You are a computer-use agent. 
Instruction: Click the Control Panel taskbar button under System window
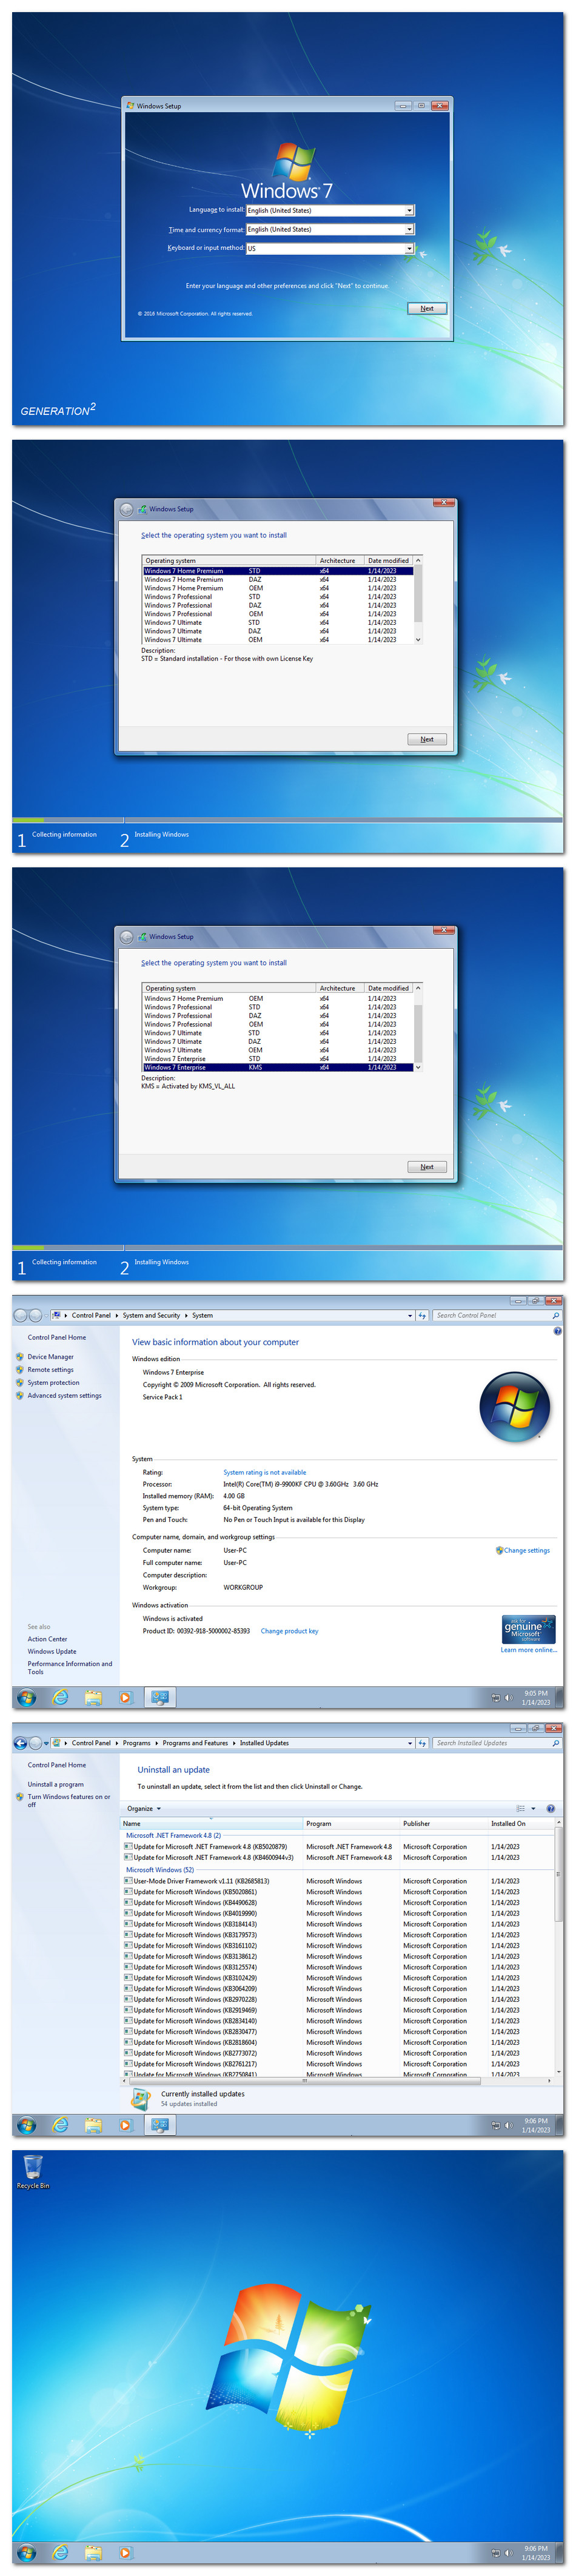click(x=160, y=1697)
